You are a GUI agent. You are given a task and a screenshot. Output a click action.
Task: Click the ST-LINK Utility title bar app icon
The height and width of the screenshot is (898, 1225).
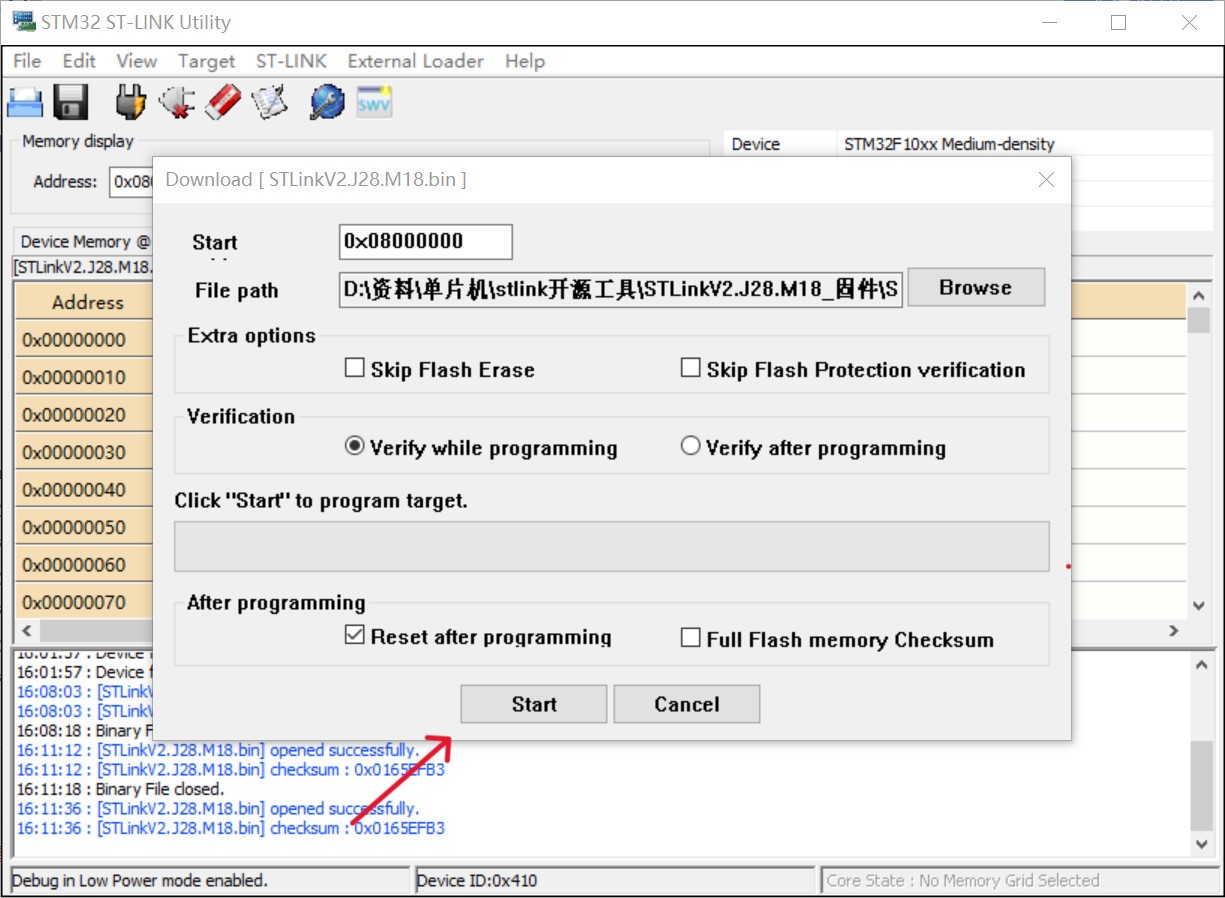coord(23,21)
